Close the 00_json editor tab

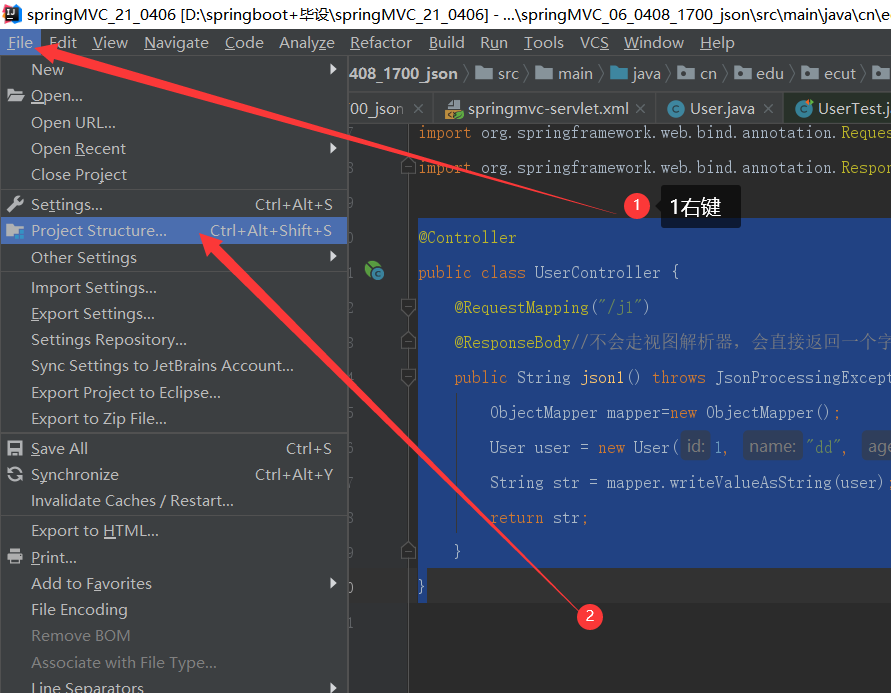pyautogui.click(x=418, y=108)
